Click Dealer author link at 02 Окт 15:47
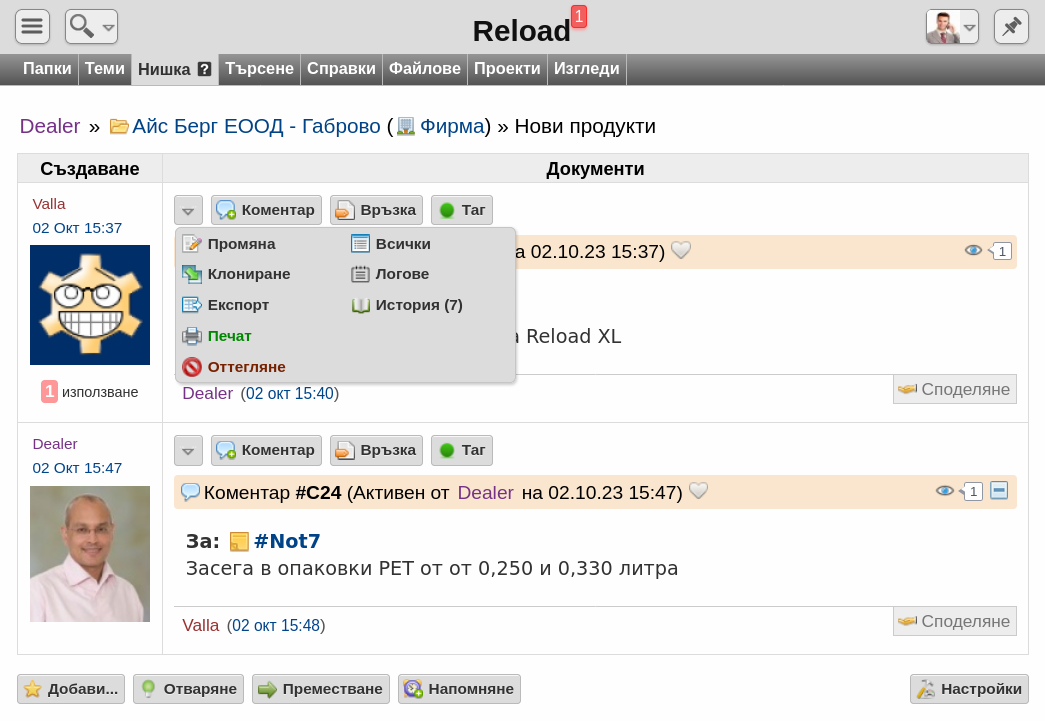Viewport: 1045px width, 721px height. coord(55,444)
